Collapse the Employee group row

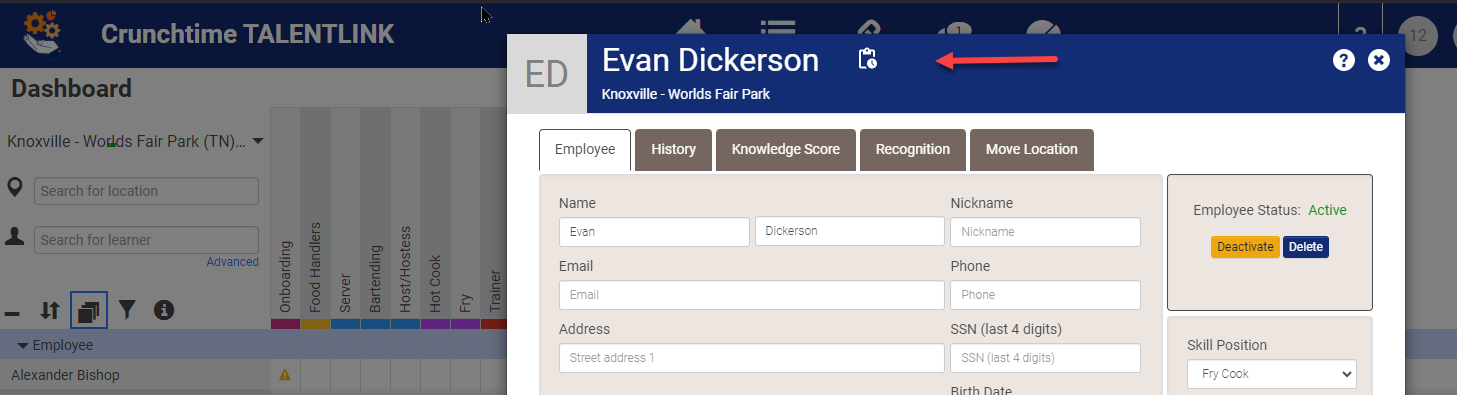(x=56, y=345)
